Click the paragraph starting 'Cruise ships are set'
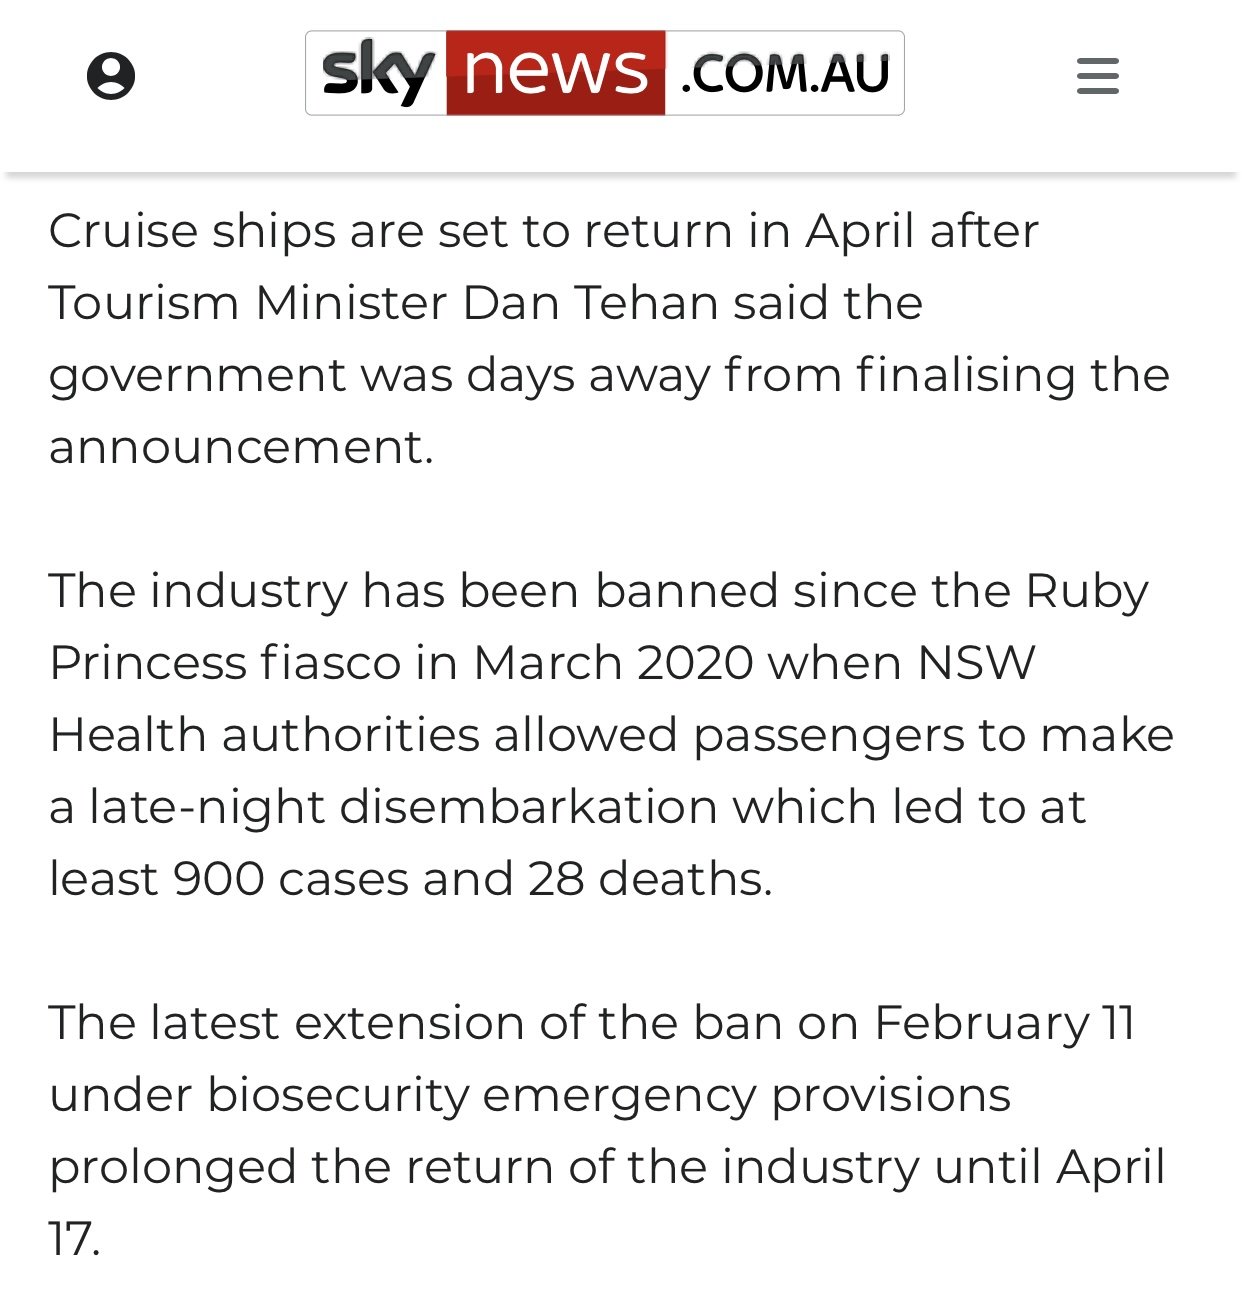The height and width of the screenshot is (1300, 1242). (x=609, y=338)
